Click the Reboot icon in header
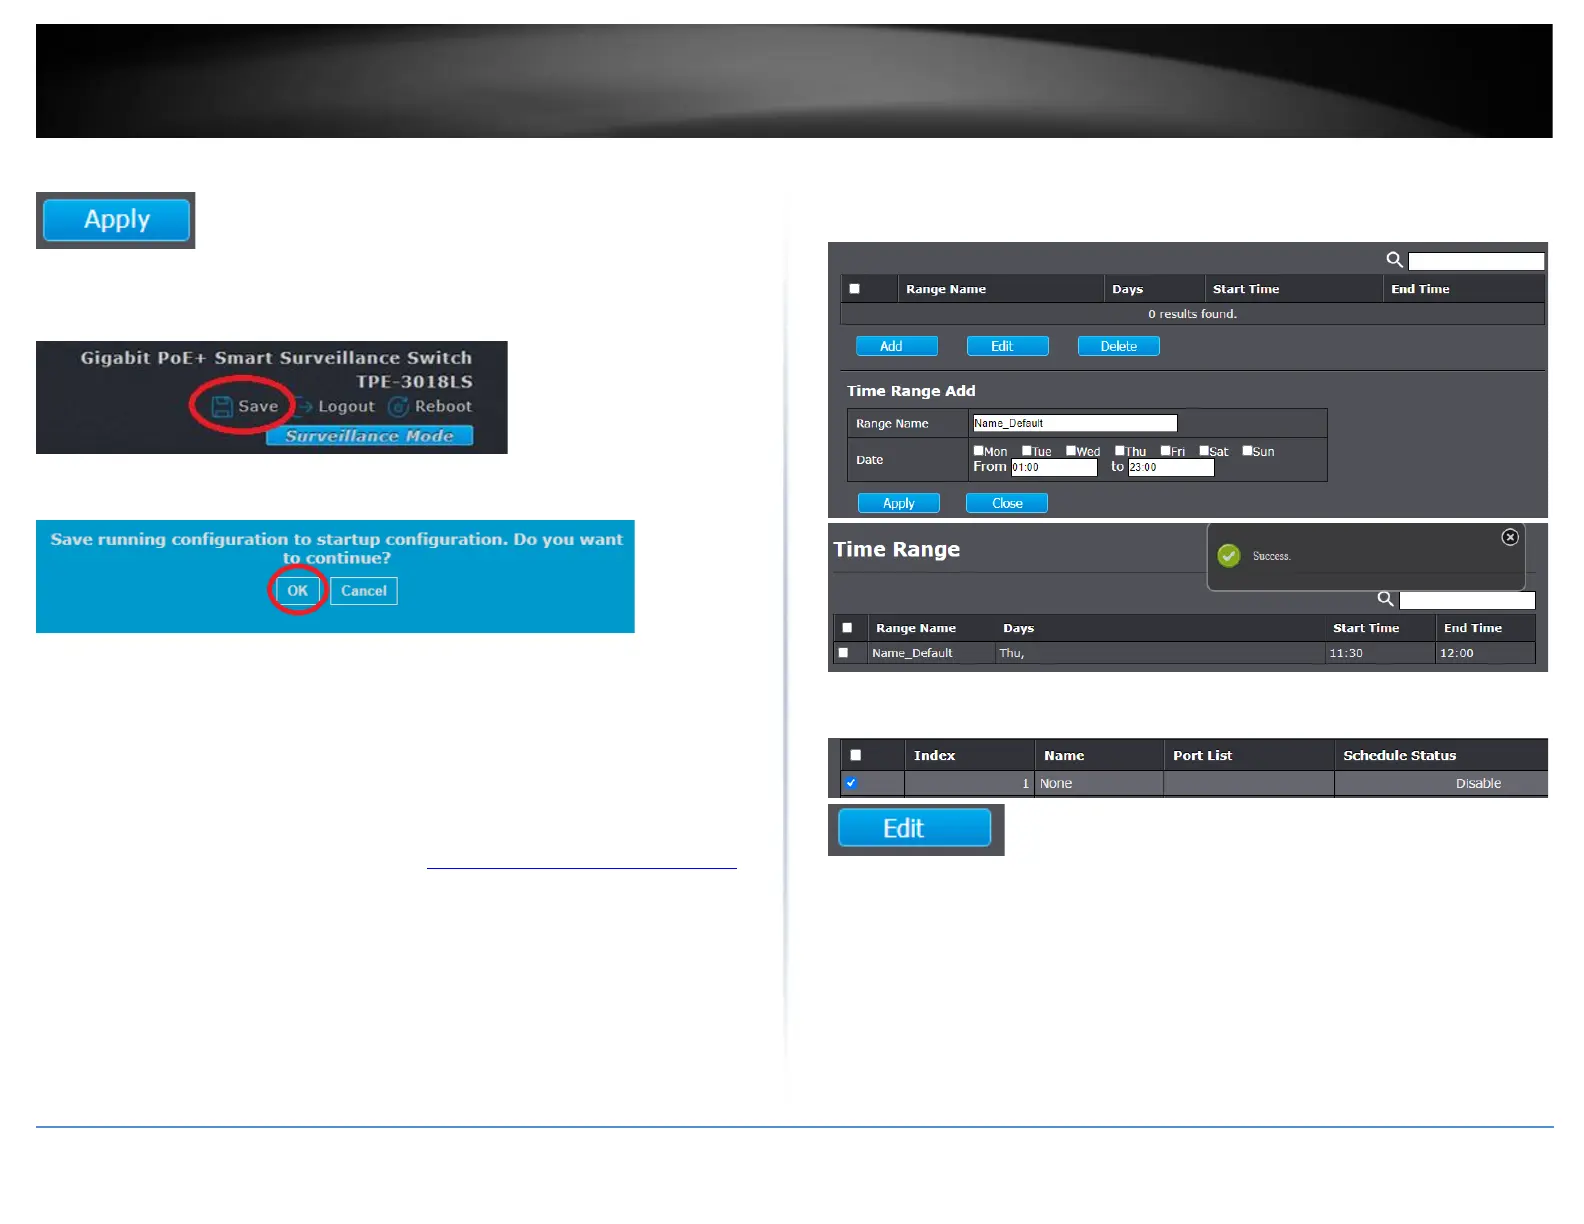This screenshot has height=1224, width=1584. tap(398, 406)
